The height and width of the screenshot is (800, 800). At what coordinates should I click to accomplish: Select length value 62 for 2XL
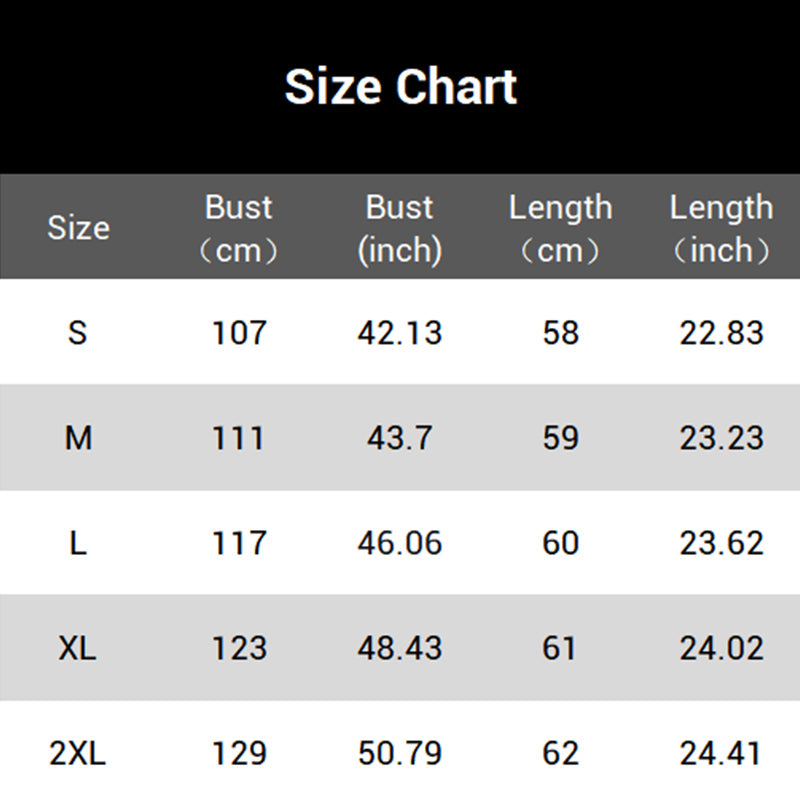tap(560, 753)
